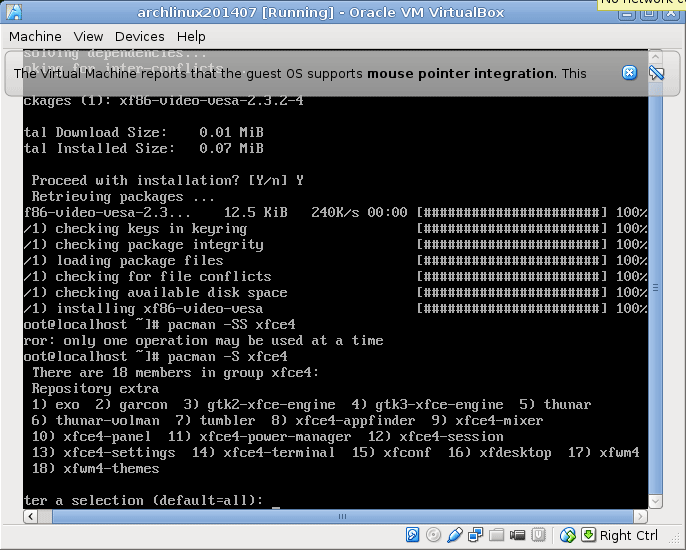Click '12) xfce4-session' package entry
This screenshot has width=686, height=550.
(435, 437)
